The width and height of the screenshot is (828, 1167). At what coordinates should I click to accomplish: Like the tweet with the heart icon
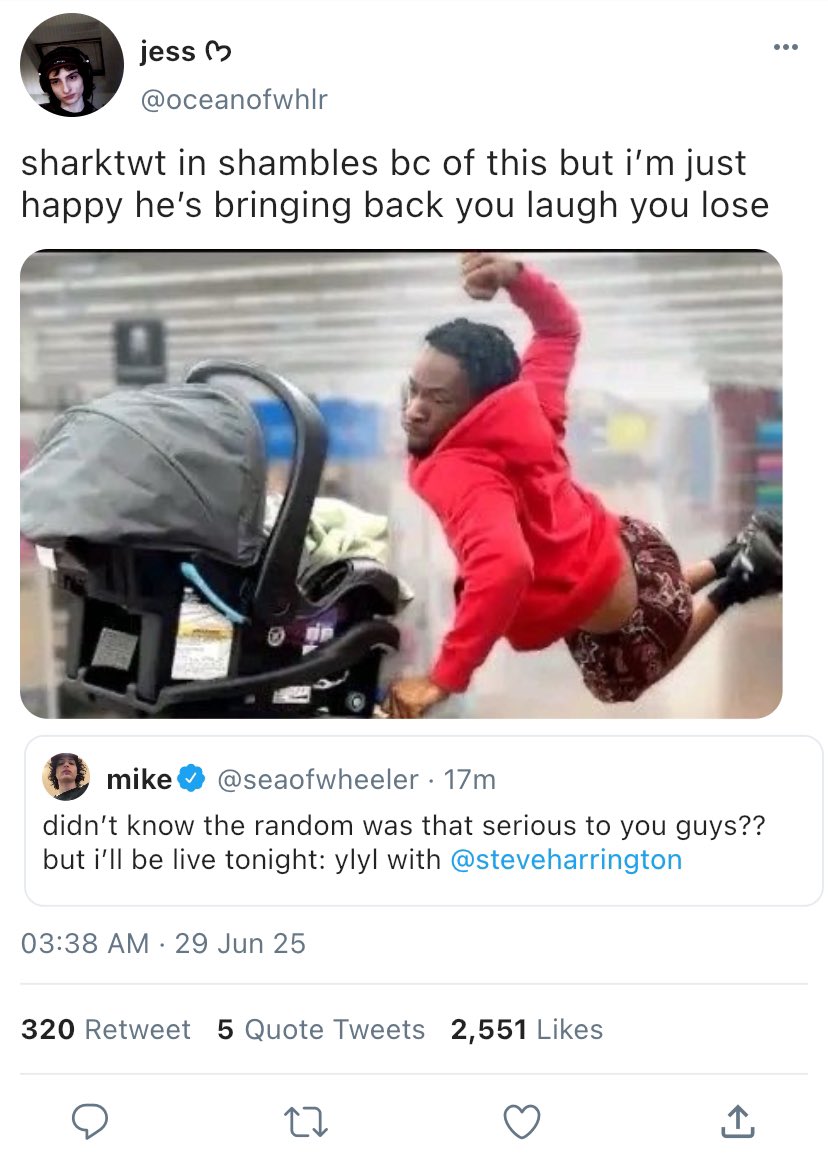[521, 1122]
